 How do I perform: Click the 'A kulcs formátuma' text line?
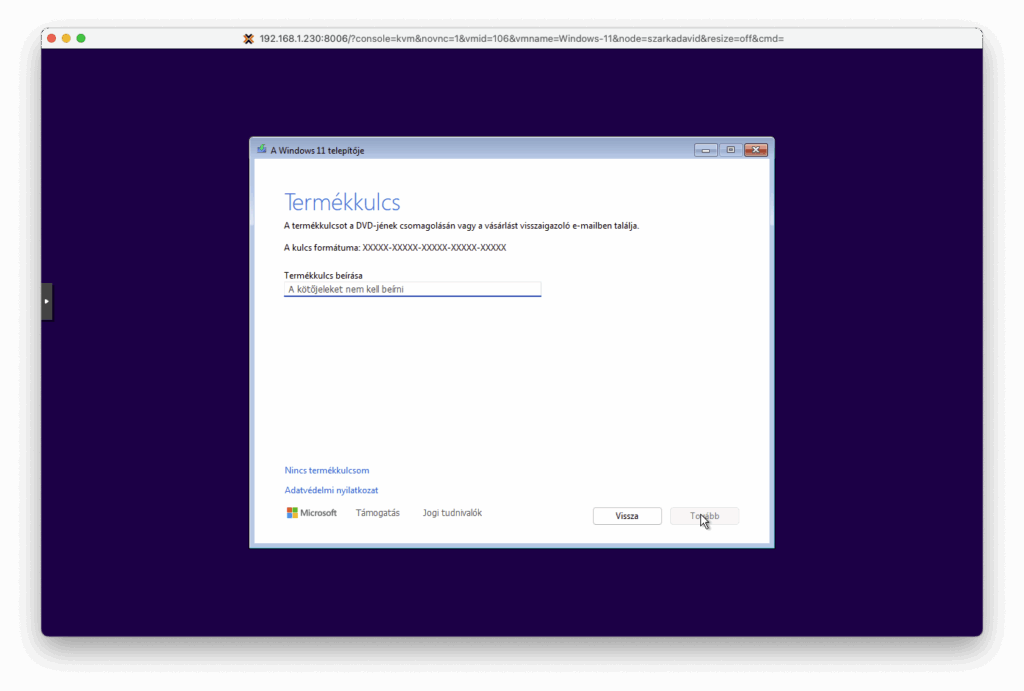pos(395,248)
